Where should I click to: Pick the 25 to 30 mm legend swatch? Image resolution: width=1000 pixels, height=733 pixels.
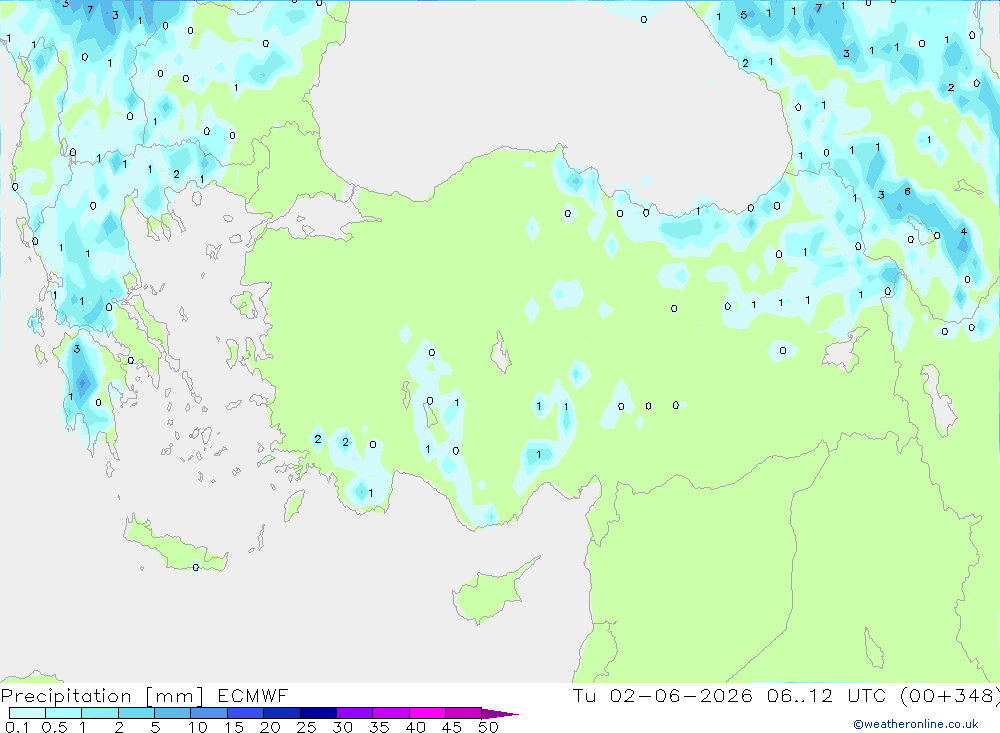tap(318, 713)
